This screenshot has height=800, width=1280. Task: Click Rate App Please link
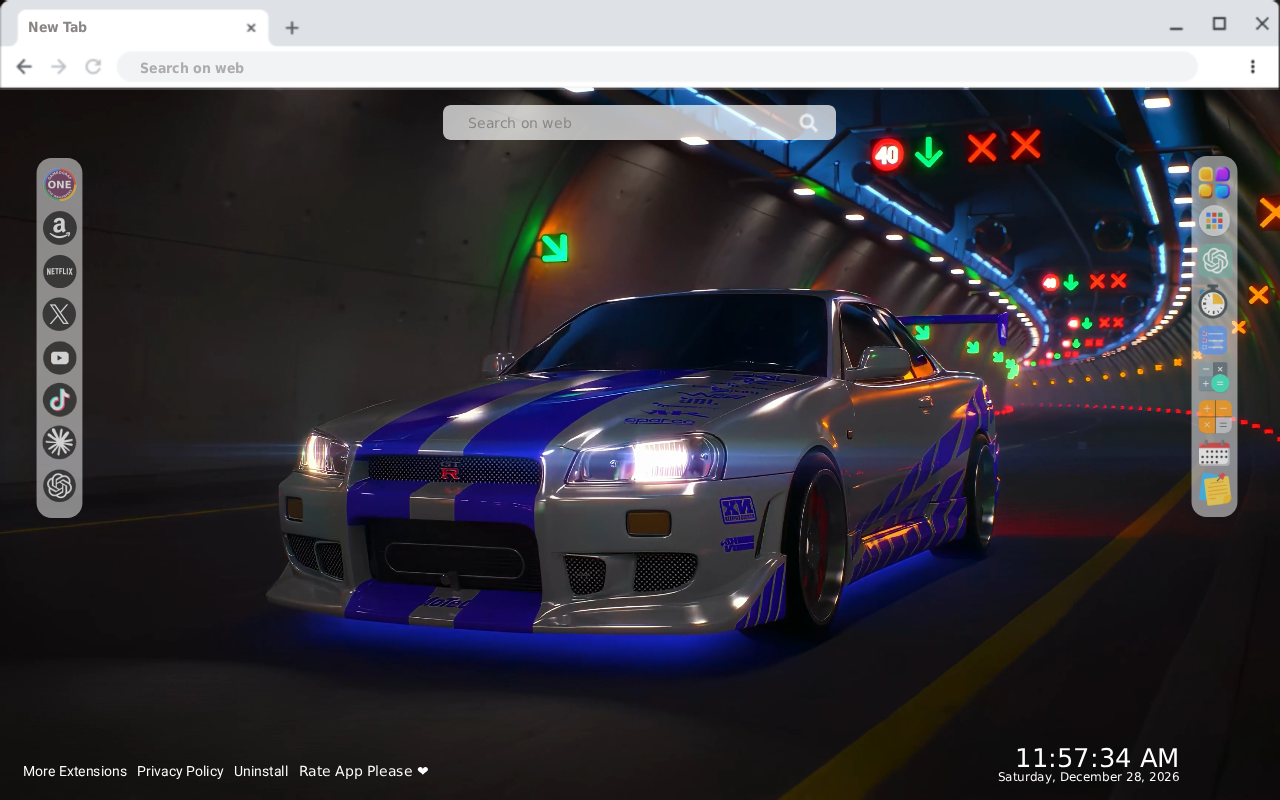(364, 771)
